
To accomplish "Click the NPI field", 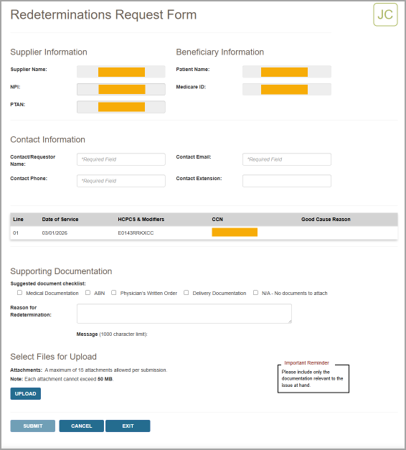I will (x=121, y=89).
